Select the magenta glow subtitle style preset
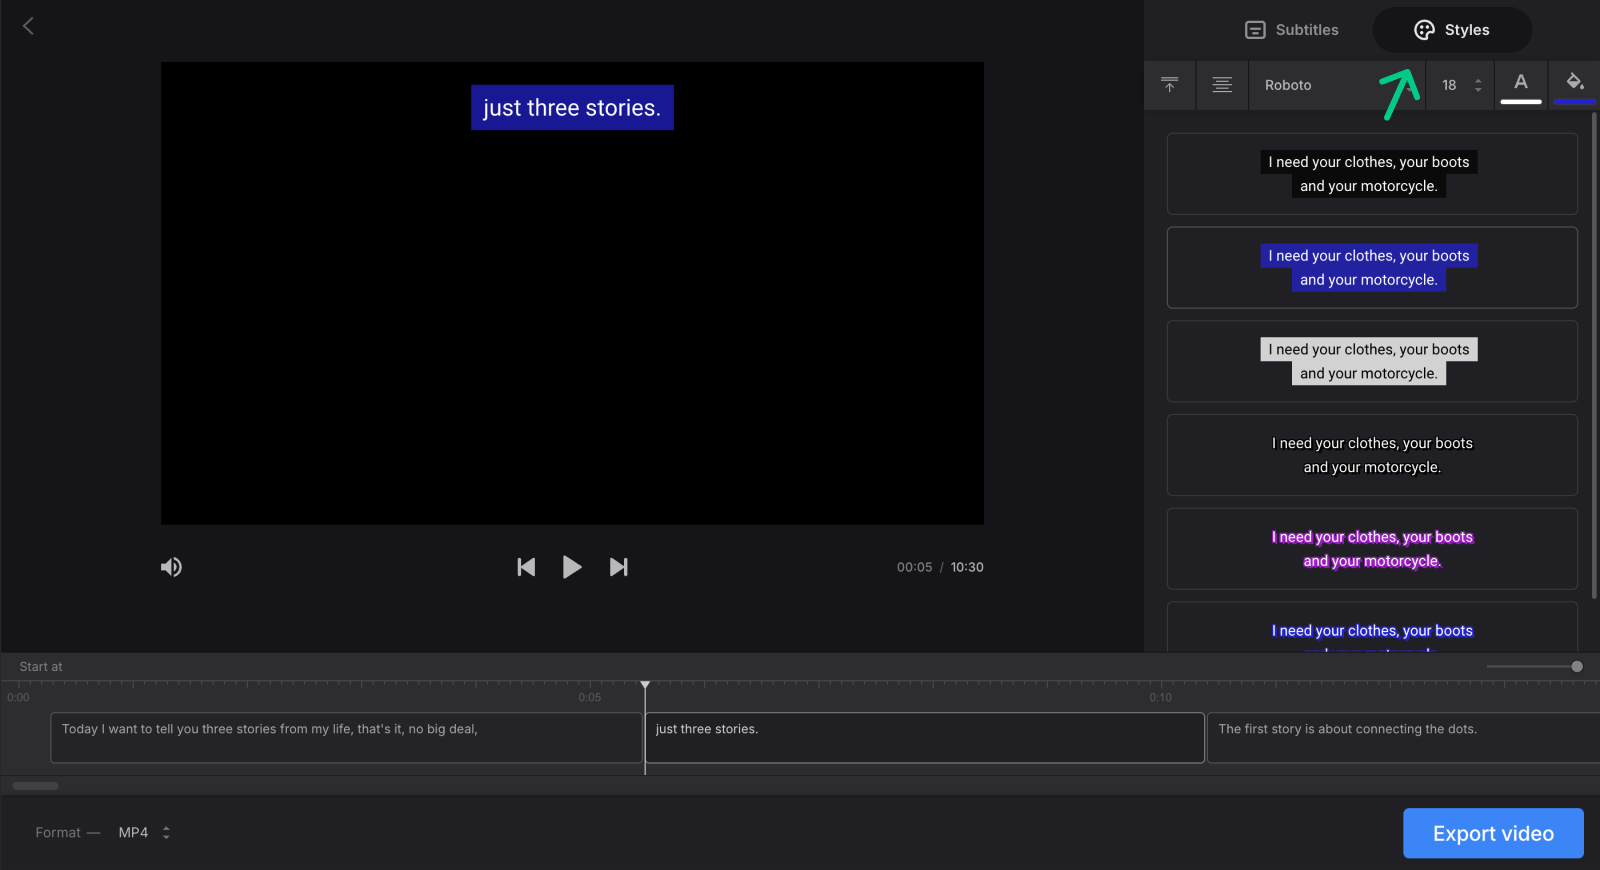The height and width of the screenshot is (870, 1600). 1372,549
